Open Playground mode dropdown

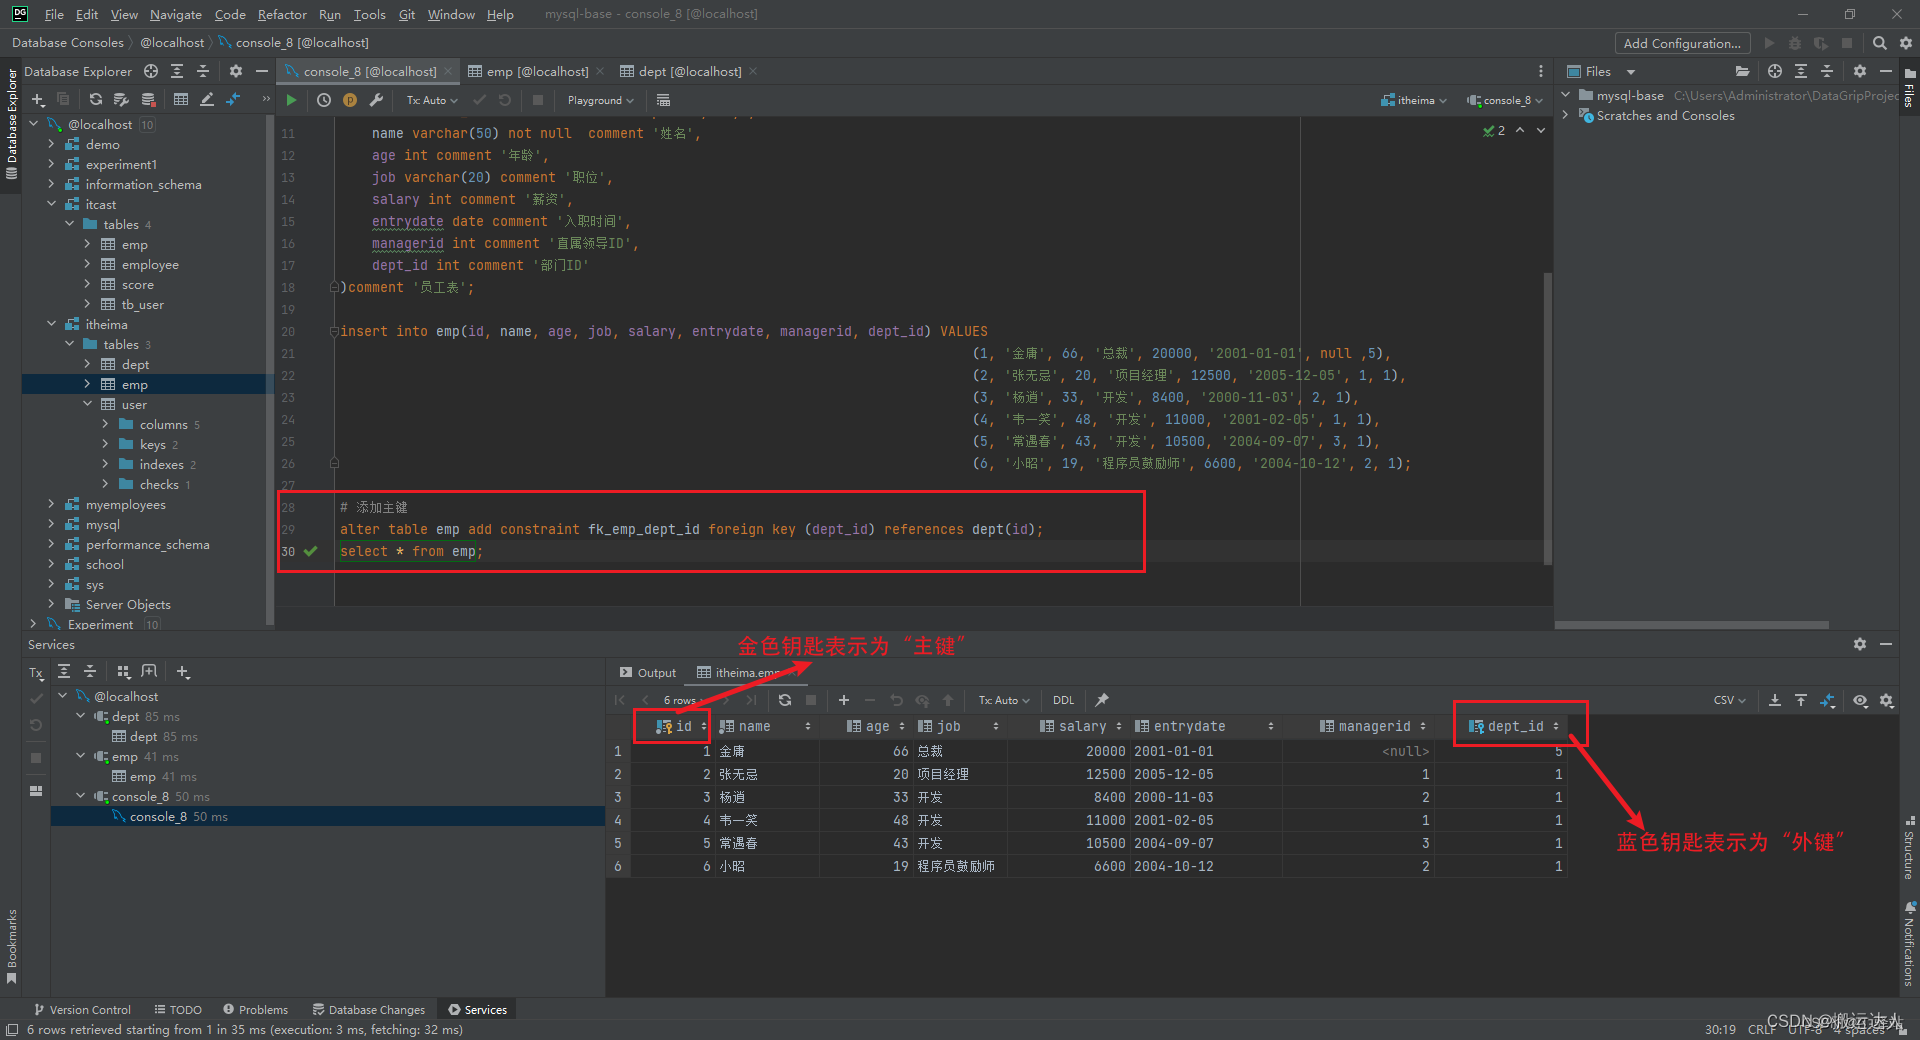600,100
